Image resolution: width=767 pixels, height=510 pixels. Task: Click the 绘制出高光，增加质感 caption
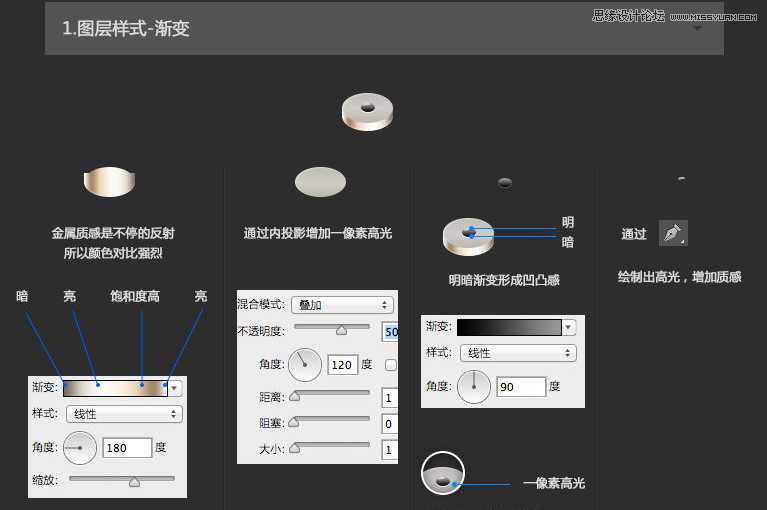679,277
